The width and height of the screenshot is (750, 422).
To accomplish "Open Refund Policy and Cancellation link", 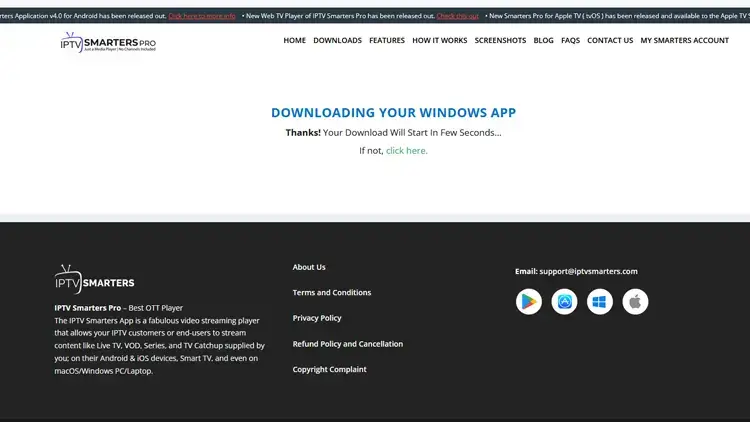I will (348, 344).
